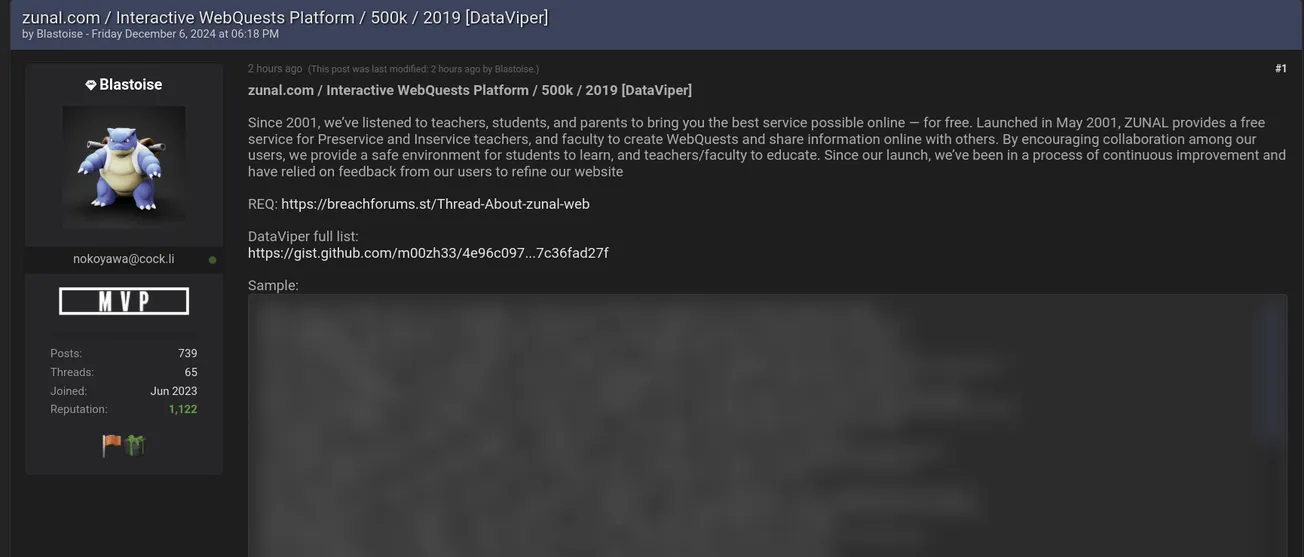The image size is (1304, 557).
Task: Click the green online status dot
Action: coord(212,260)
